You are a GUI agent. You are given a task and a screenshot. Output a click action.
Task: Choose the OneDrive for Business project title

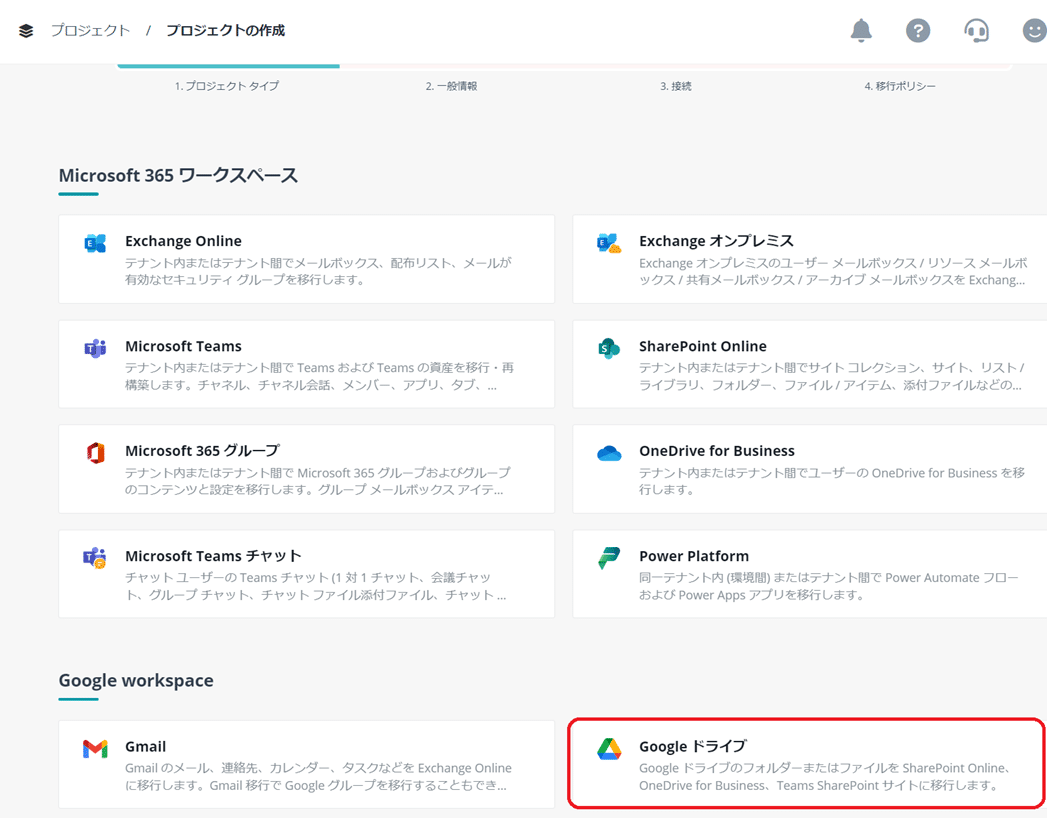[x=717, y=451]
